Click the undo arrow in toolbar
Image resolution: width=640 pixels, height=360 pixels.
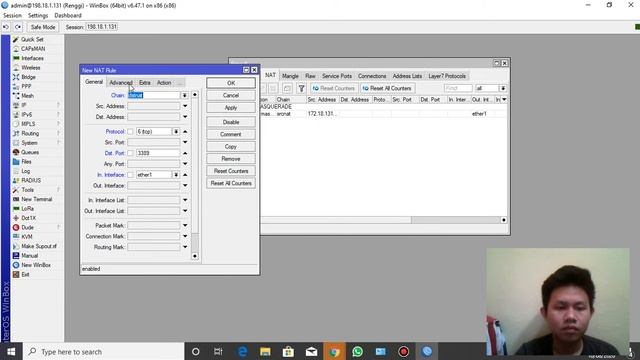pyautogui.click(x=6, y=27)
